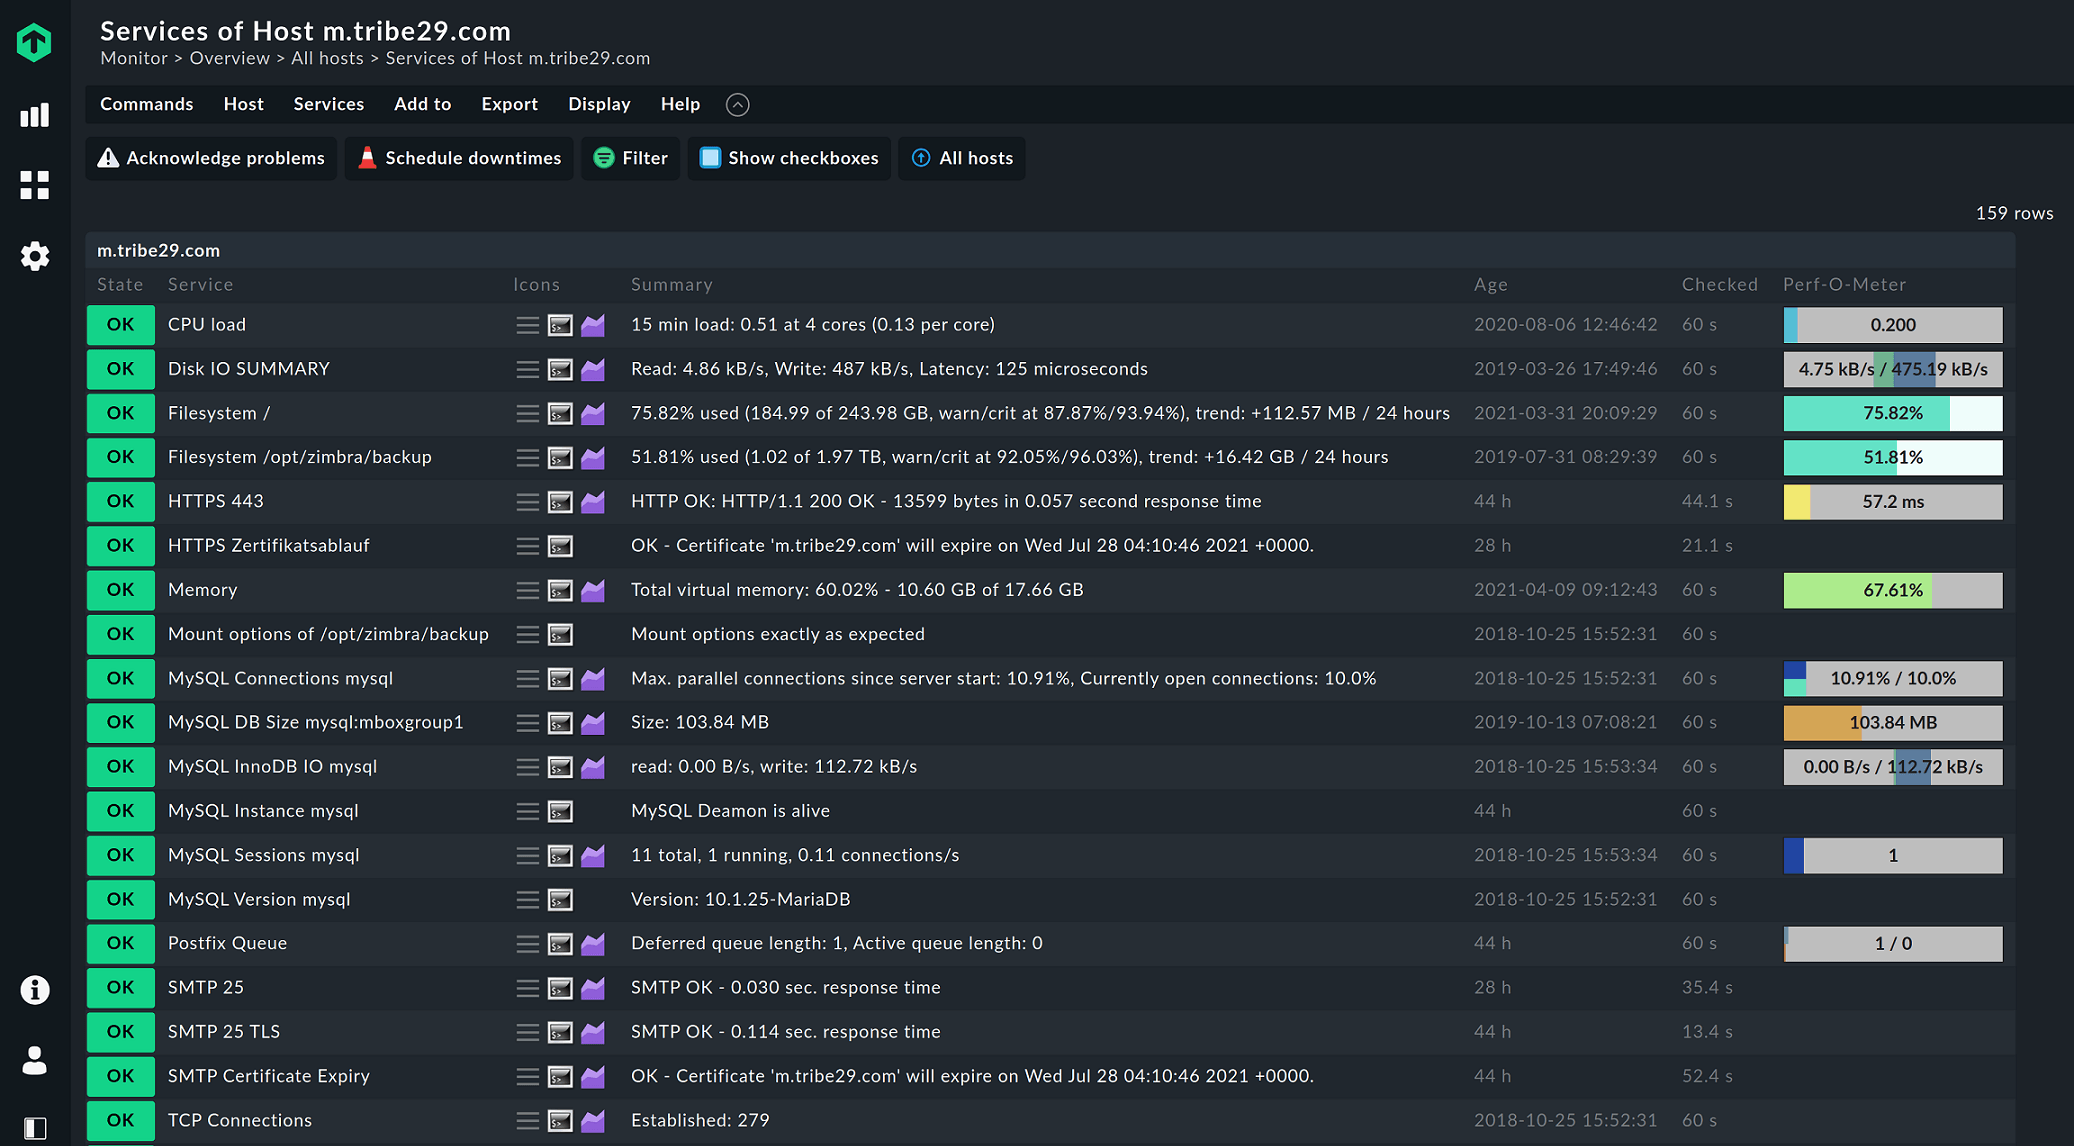This screenshot has height=1146, width=2074.
Task: Open graph icon for MySQL Sessions mysql
Action: click(x=593, y=856)
